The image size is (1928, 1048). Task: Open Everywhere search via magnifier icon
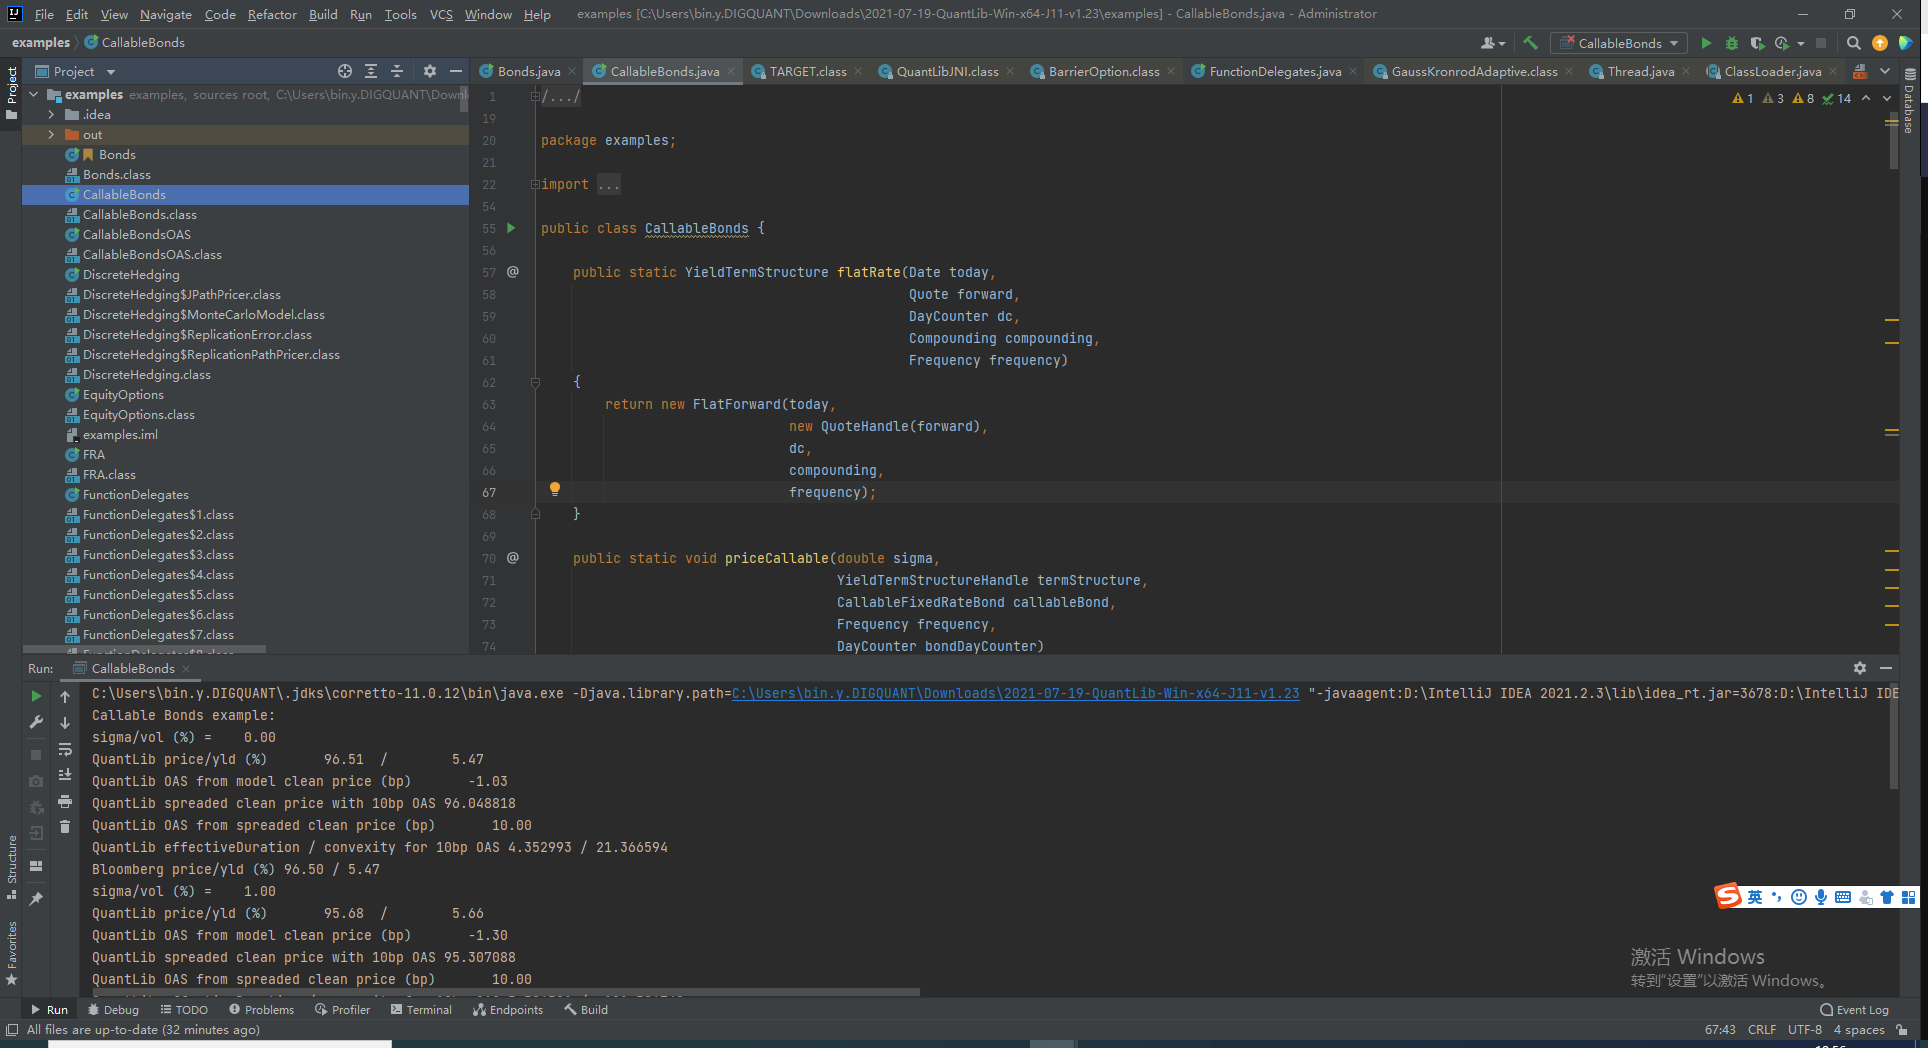[x=1853, y=43]
